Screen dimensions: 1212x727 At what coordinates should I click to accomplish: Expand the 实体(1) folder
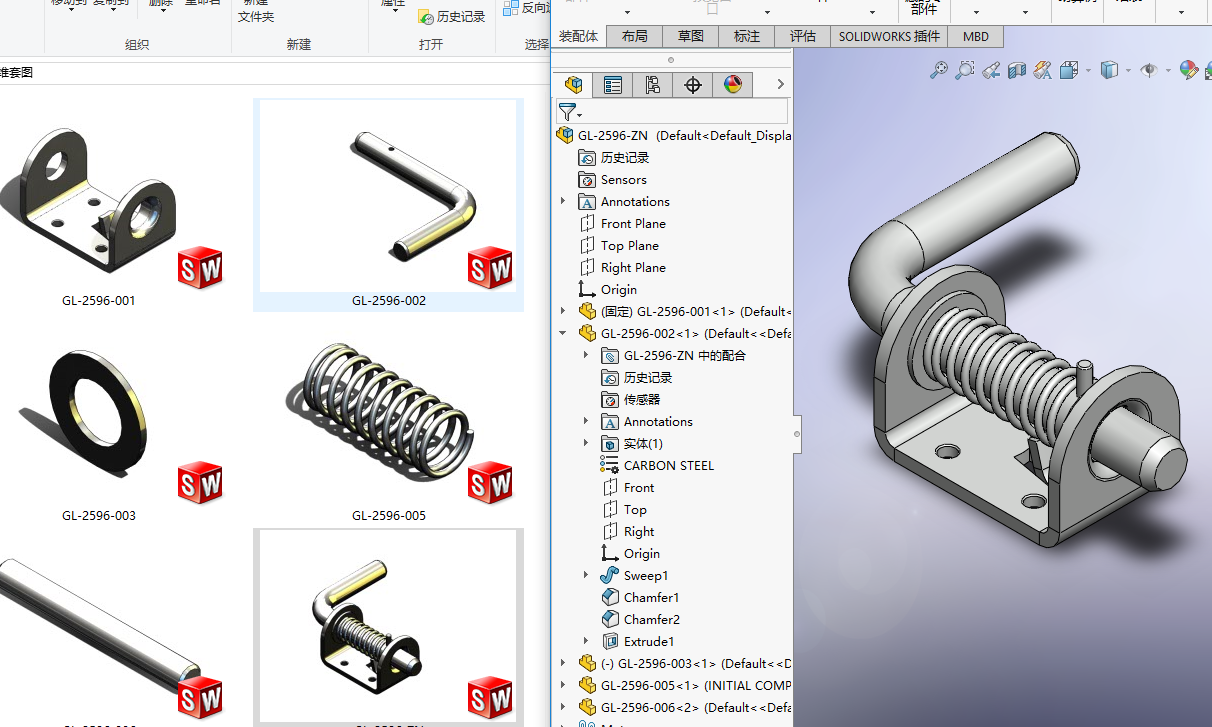pos(586,443)
